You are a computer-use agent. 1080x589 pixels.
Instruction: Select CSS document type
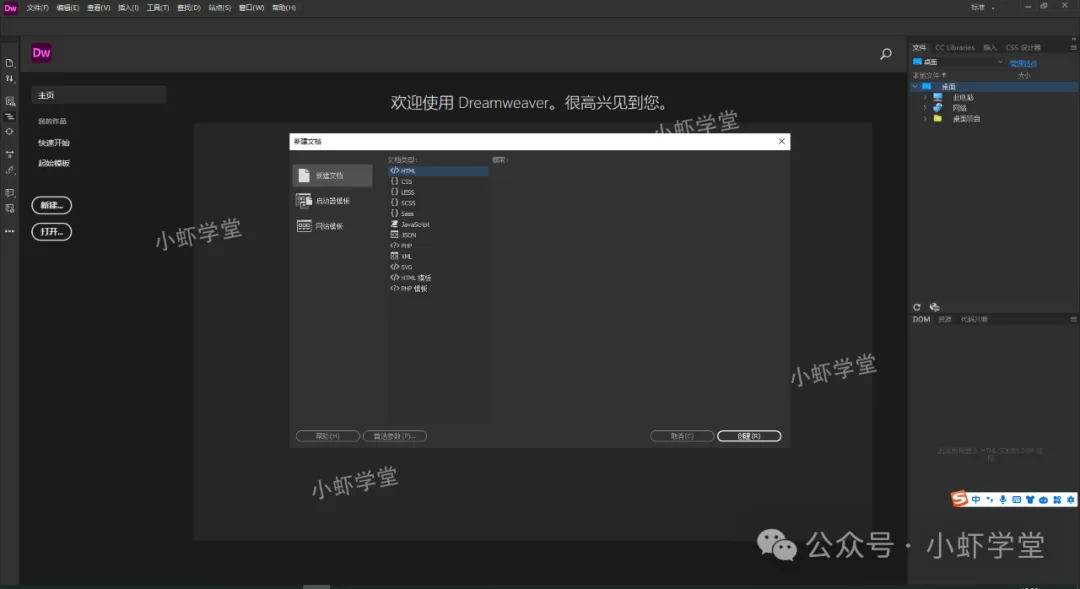click(438, 181)
